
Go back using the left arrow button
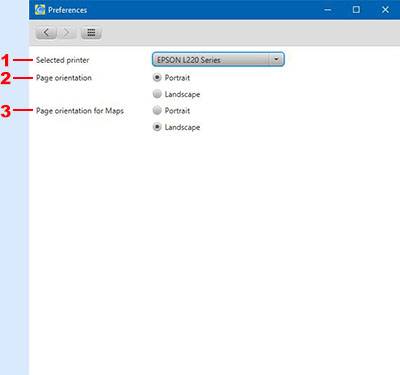46,33
